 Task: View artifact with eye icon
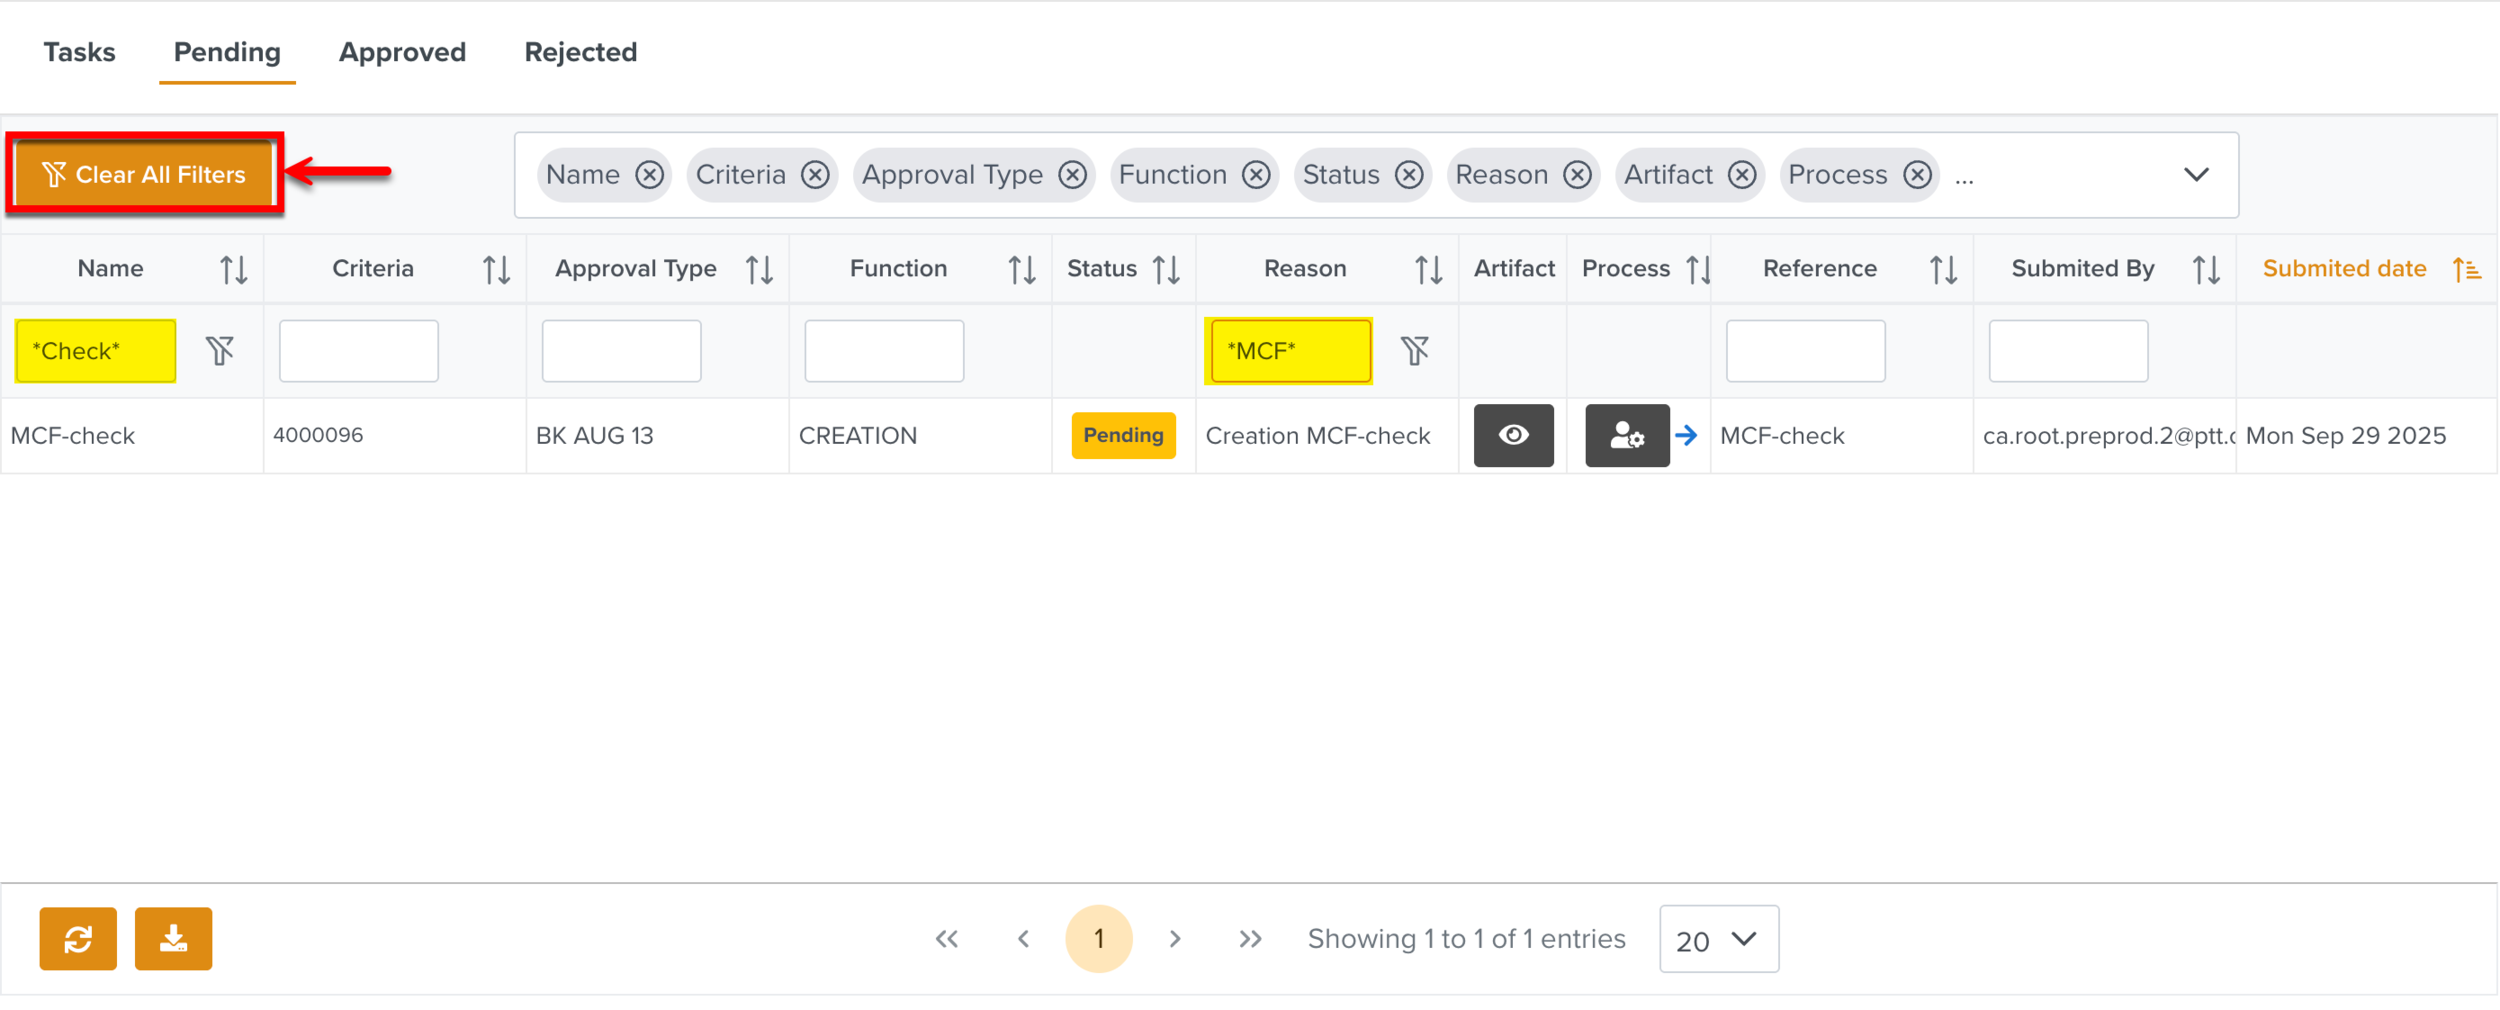[1513, 435]
